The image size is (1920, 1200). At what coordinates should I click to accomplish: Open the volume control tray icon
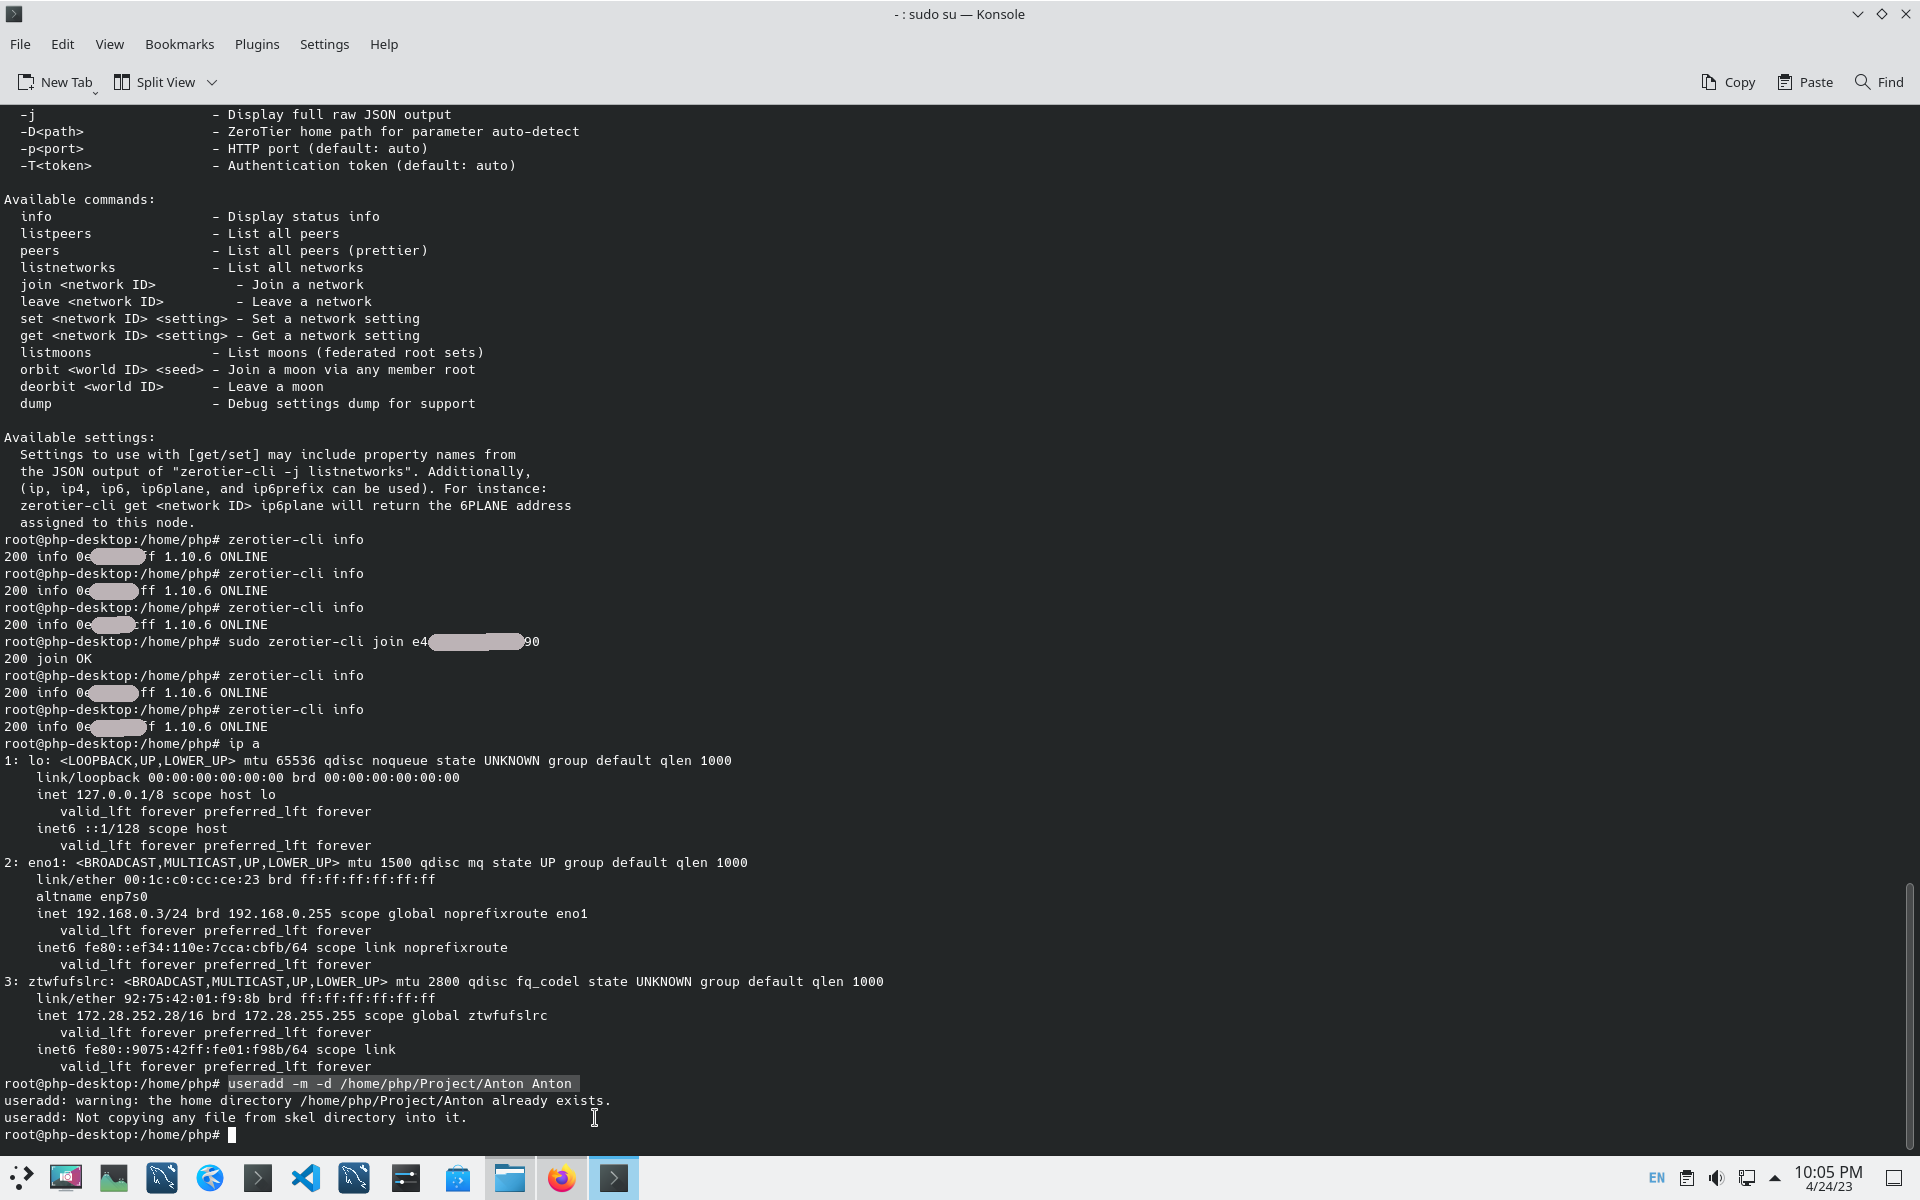coord(1716,1178)
